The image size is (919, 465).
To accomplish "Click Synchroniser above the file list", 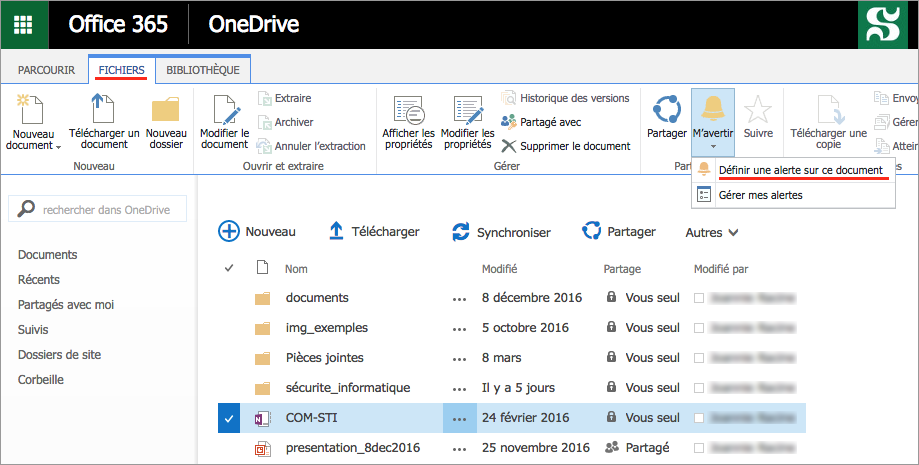I will pyautogui.click(x=501, y=232).
